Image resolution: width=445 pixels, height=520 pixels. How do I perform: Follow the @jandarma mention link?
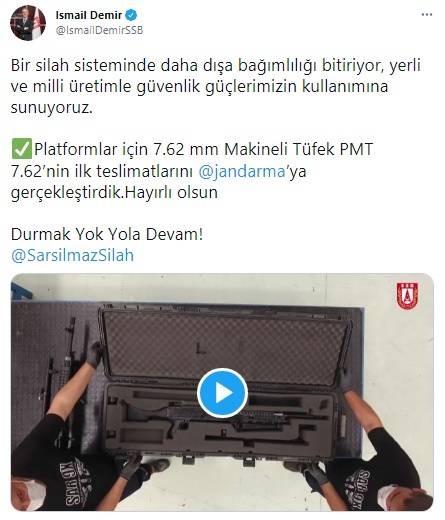coord(242,171)
